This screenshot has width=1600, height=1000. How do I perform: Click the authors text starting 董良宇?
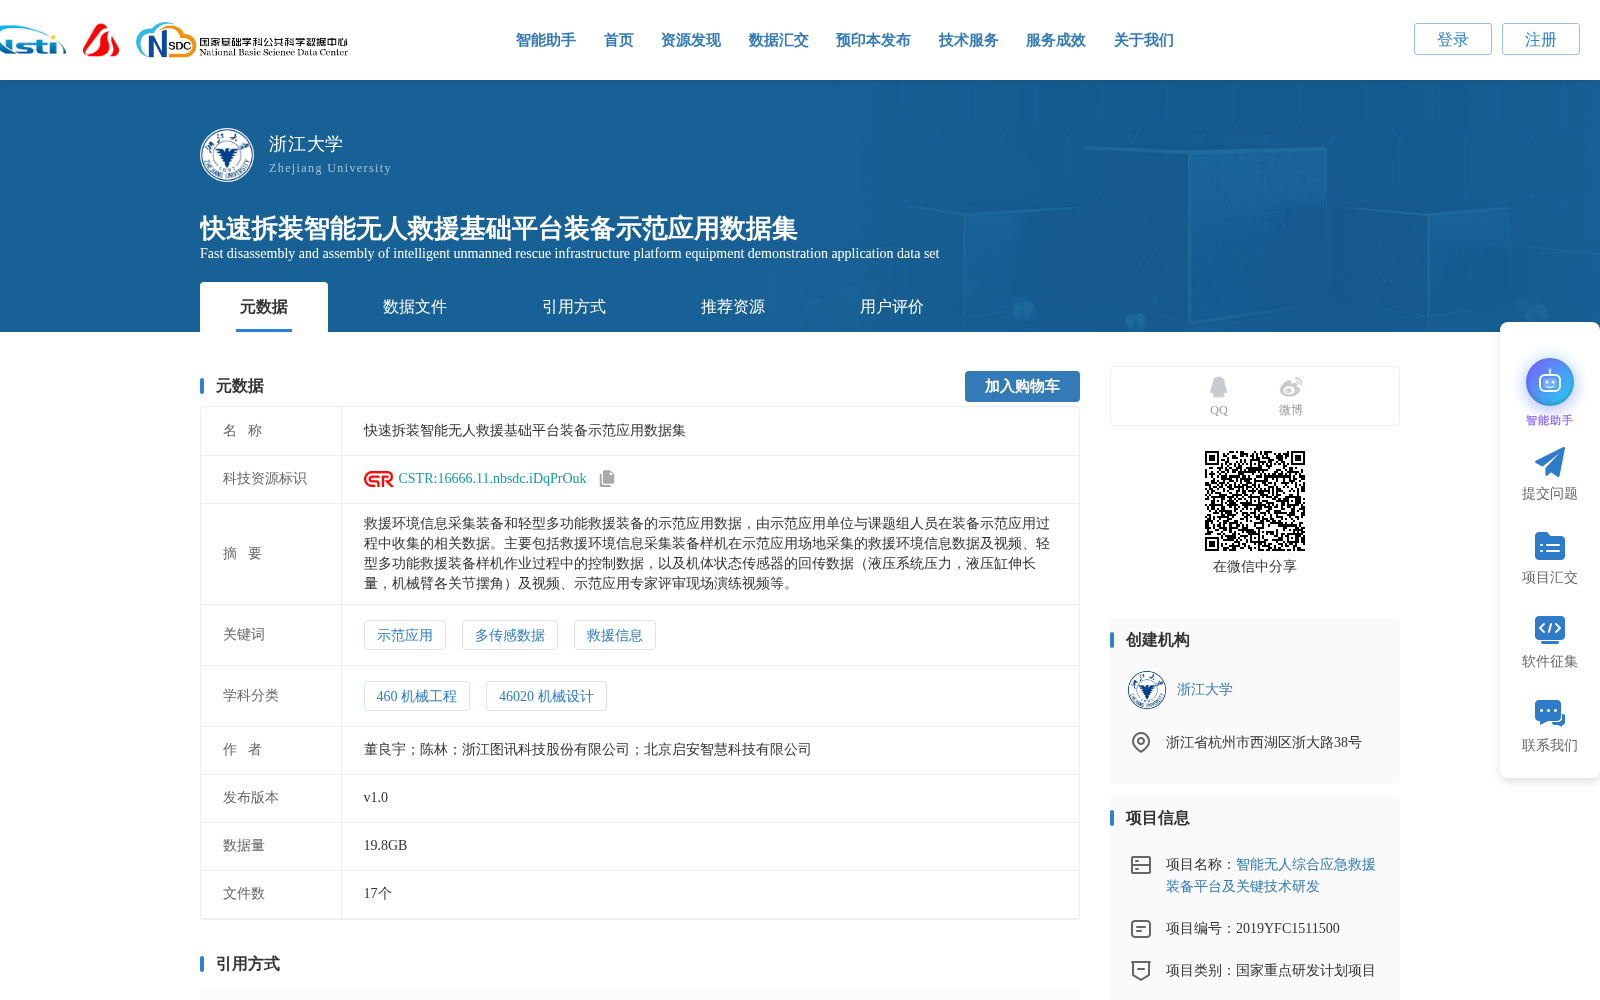click(x=587, y=750)
